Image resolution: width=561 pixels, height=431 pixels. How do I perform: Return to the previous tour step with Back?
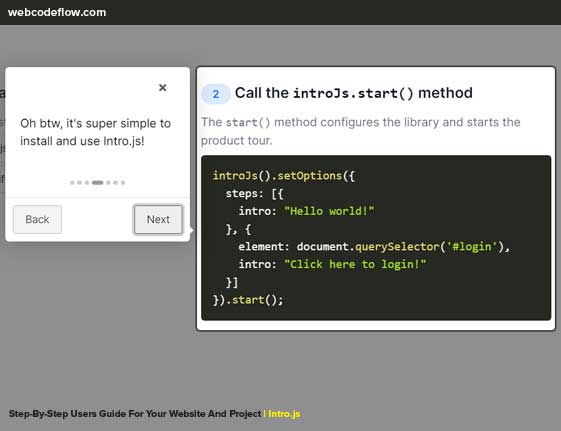point(37,219)
